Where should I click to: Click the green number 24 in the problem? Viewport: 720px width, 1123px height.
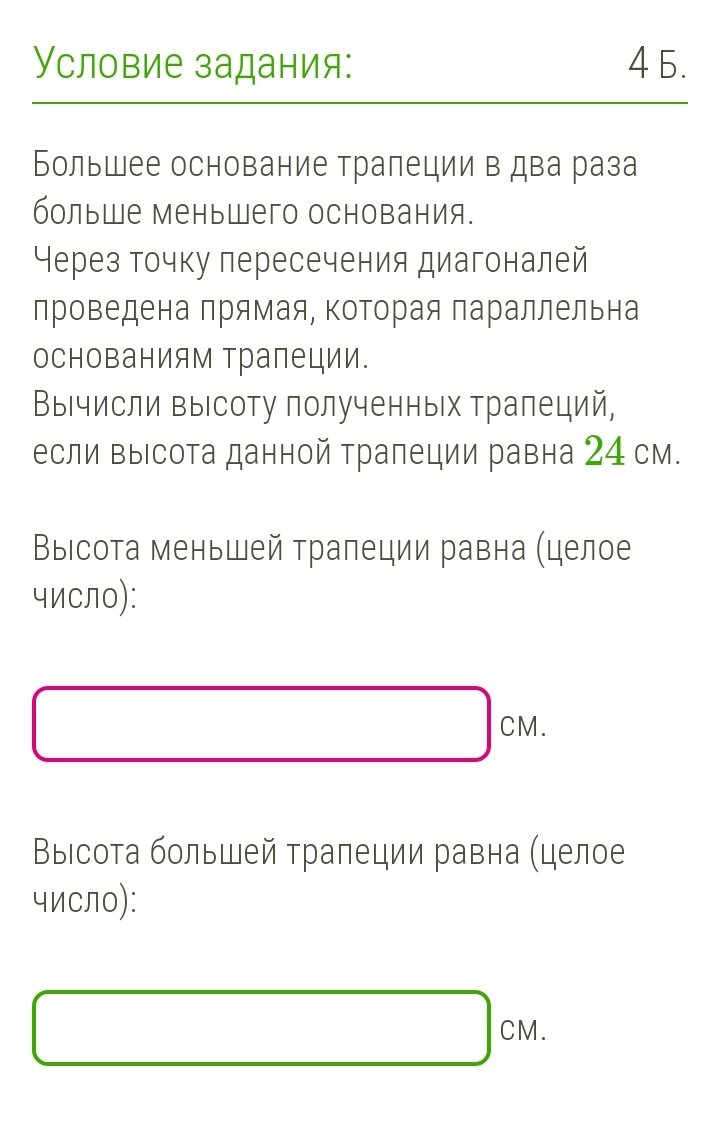click(605, 453)
